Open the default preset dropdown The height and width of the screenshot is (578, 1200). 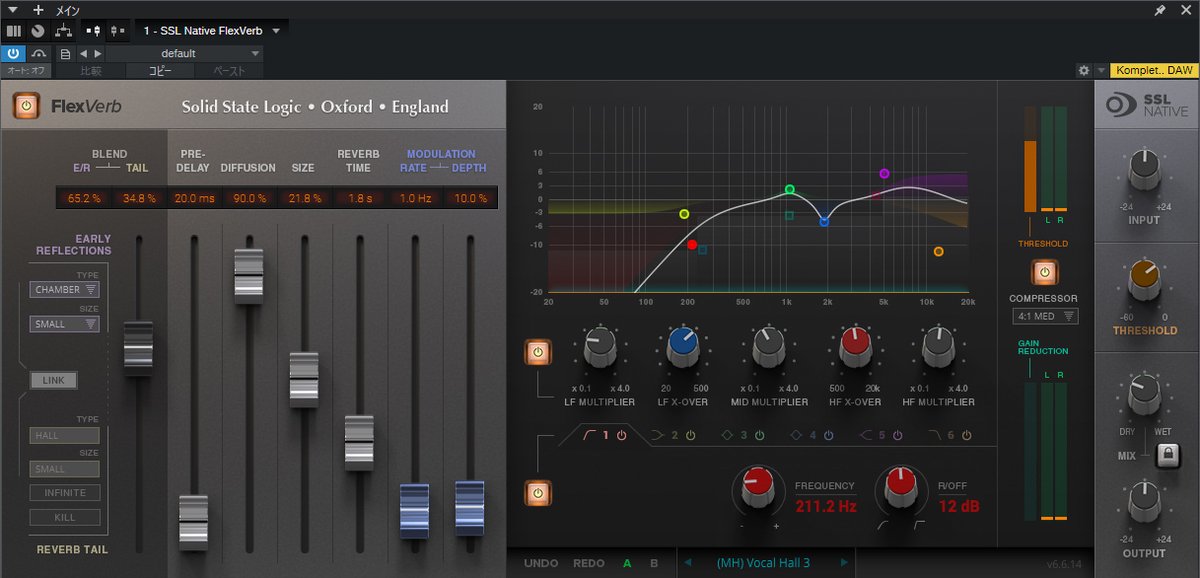coord(185,53)
